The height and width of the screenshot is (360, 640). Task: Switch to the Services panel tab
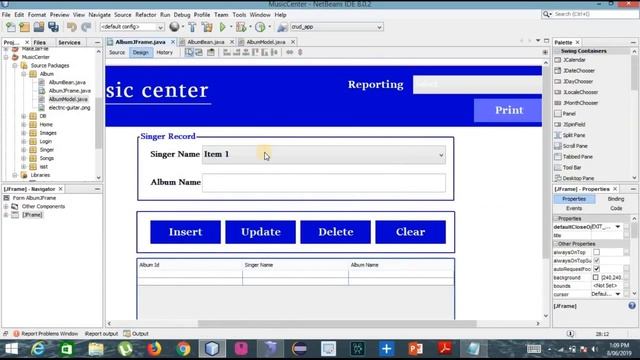(69, 42)
